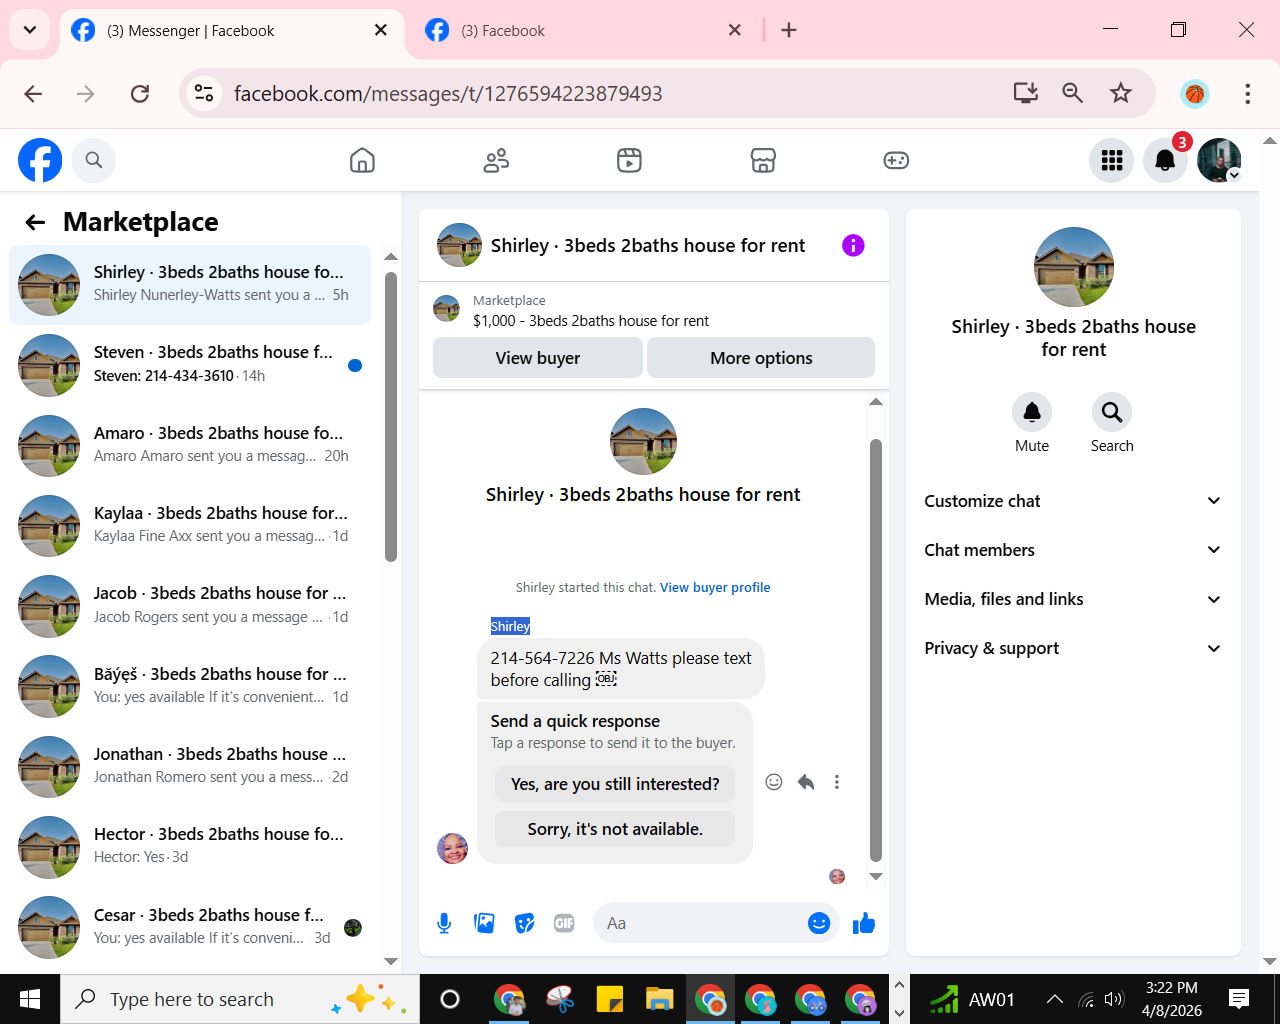Image resolution: width=1280 pixels, height=1024 pixels.
Task: Open Cesar conversation in list
Action: coord(190,927)
